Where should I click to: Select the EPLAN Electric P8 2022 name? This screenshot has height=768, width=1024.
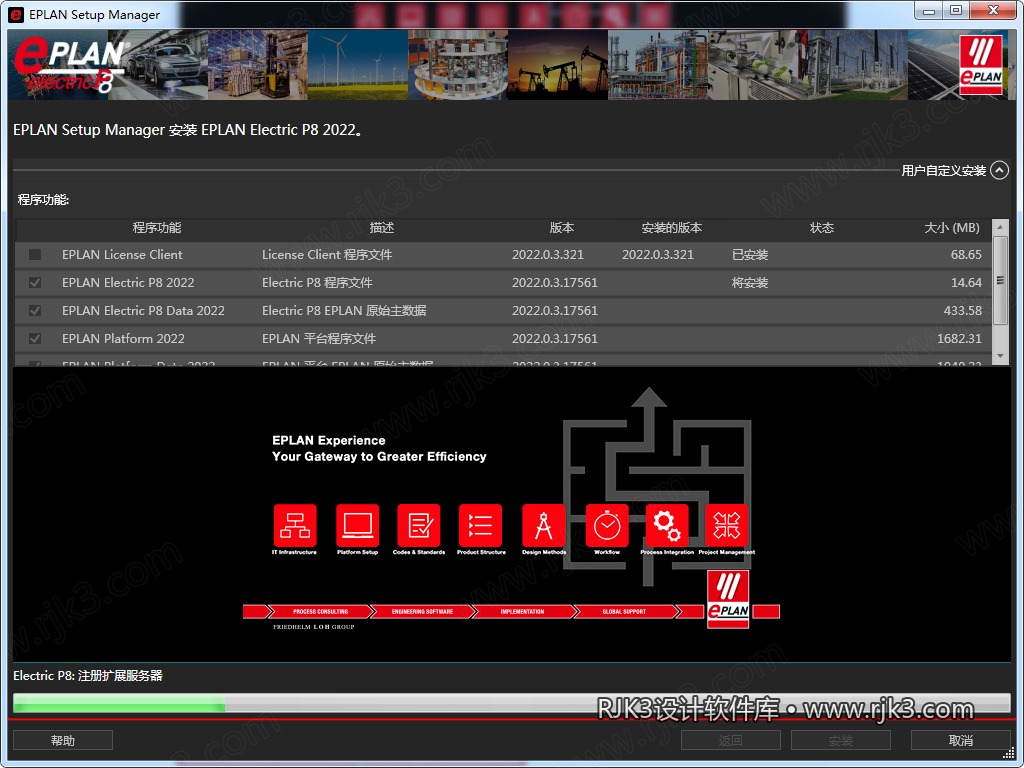(128, 283)
